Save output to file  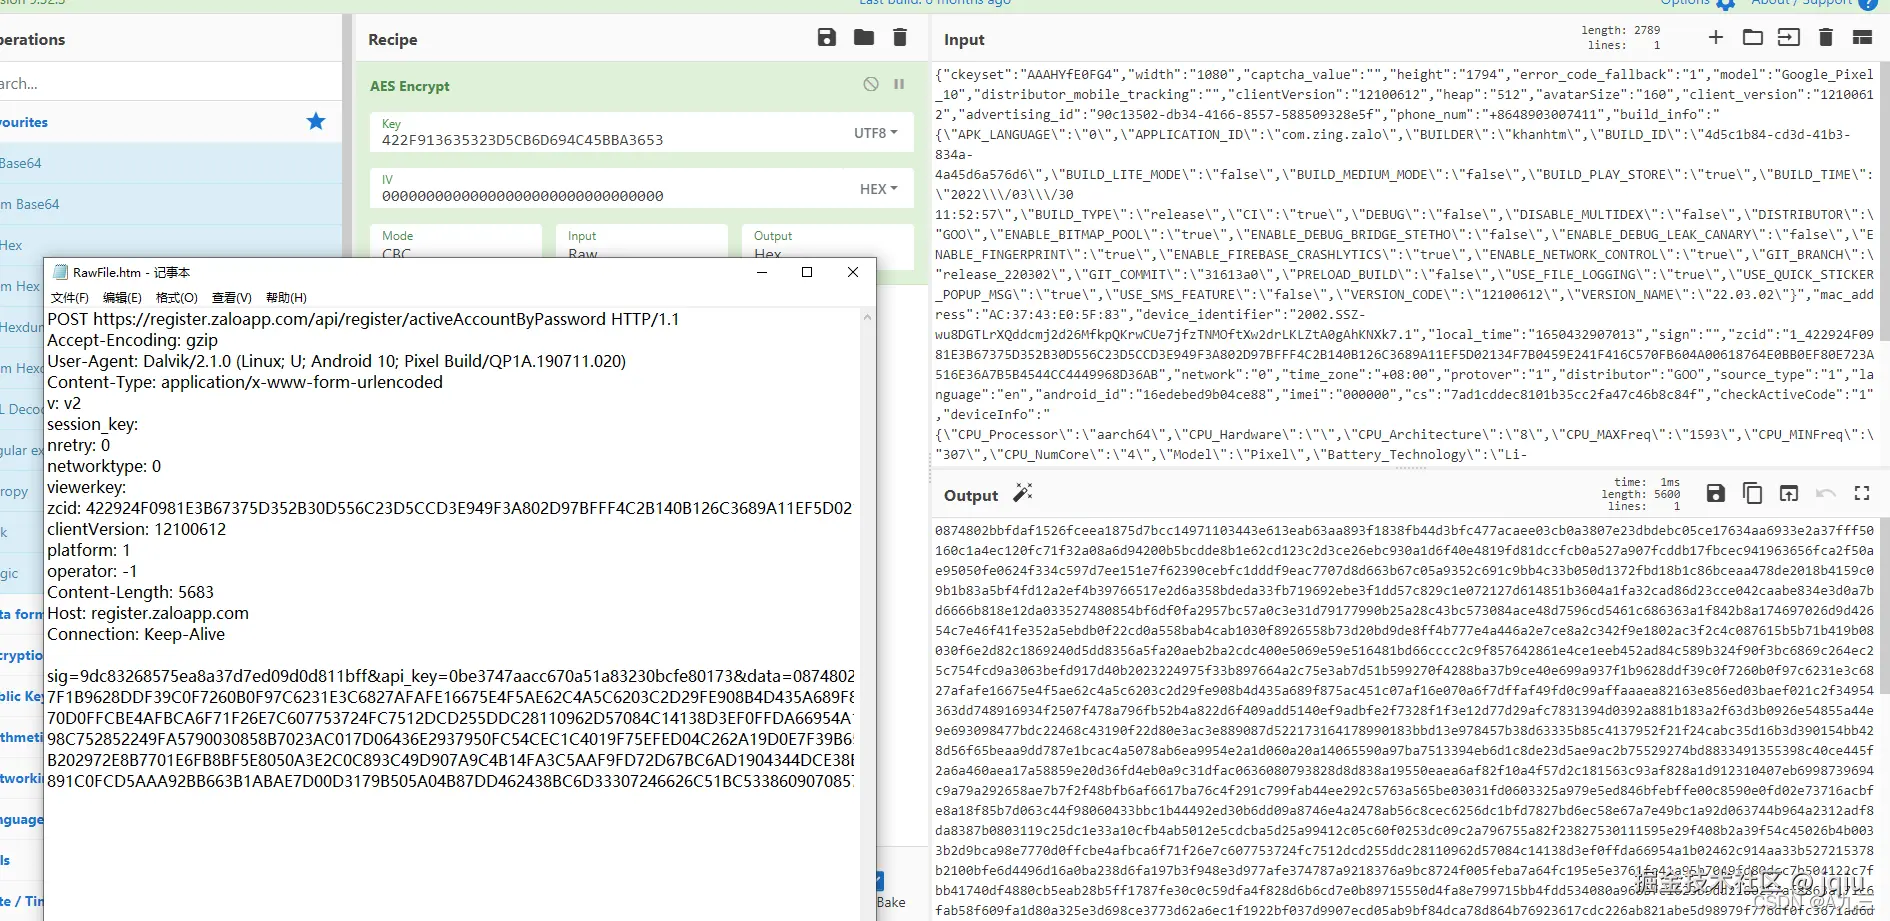point(1716,493)
